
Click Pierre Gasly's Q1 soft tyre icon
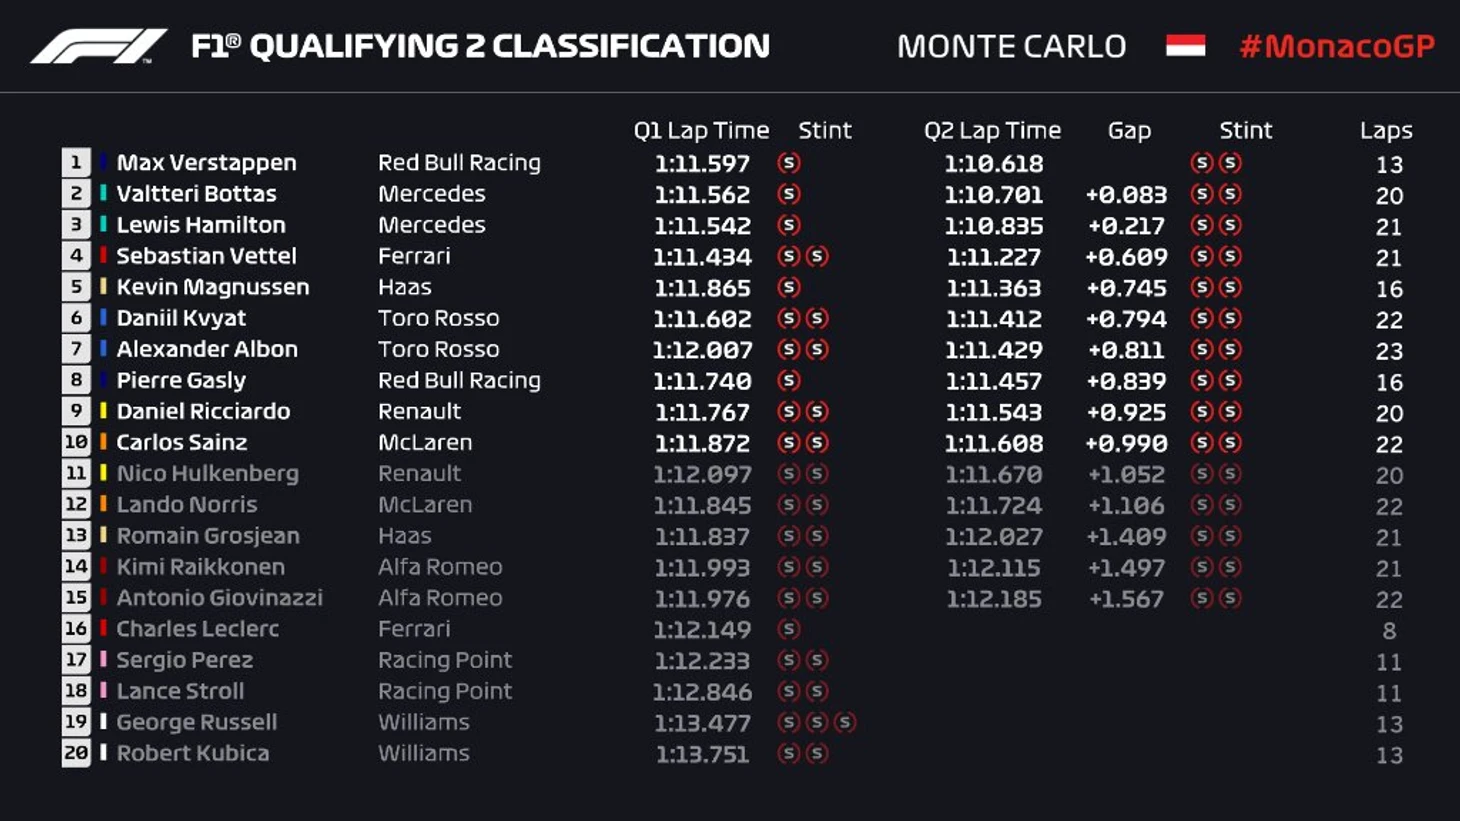click(x=788, y=381)
